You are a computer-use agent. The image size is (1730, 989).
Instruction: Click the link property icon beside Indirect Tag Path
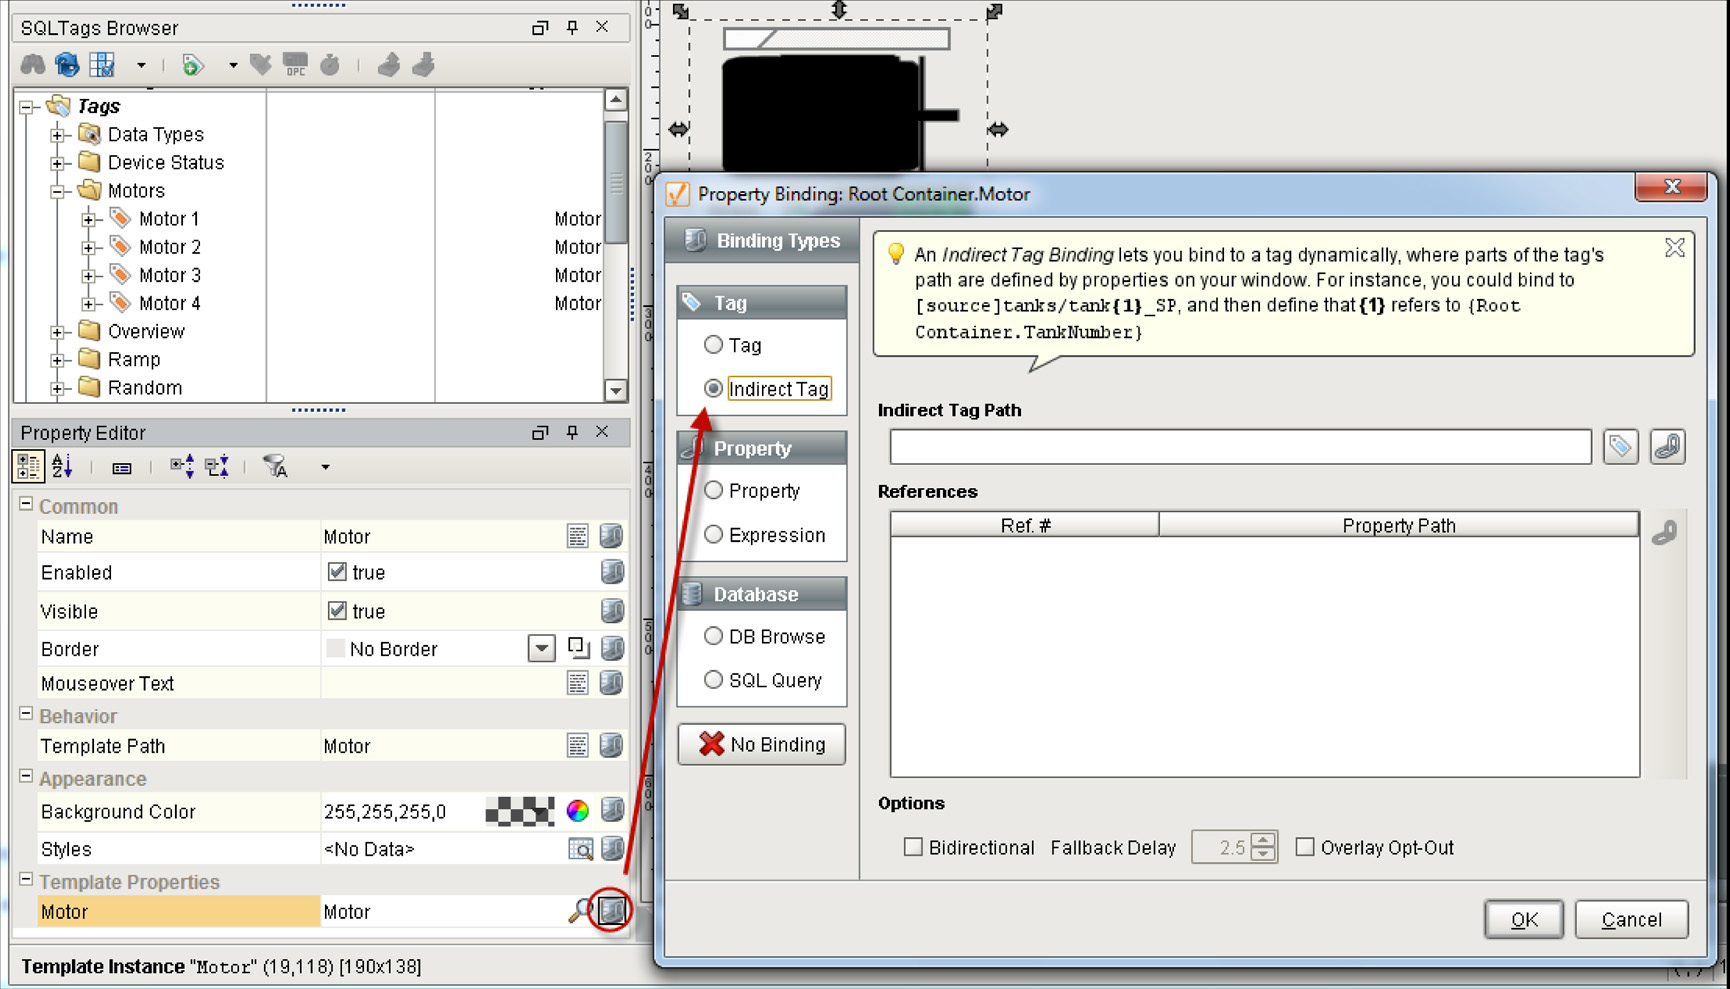tap(1667, 446)
